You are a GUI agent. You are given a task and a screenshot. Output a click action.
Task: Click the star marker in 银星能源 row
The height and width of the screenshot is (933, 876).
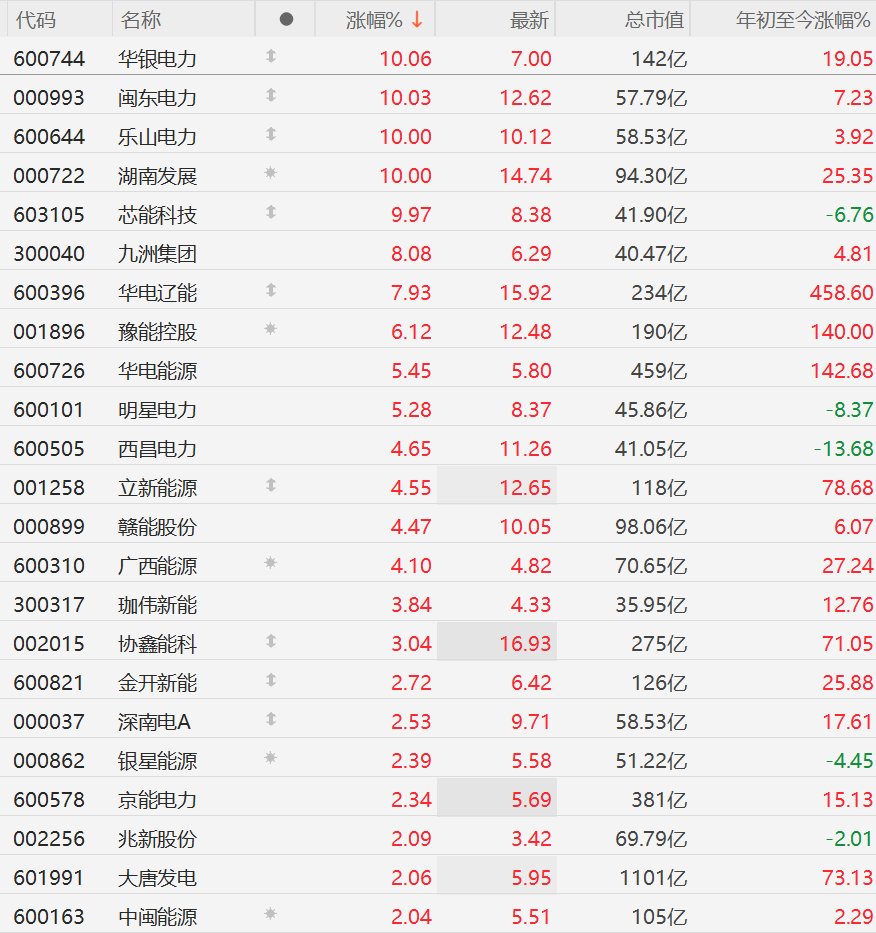270,758
